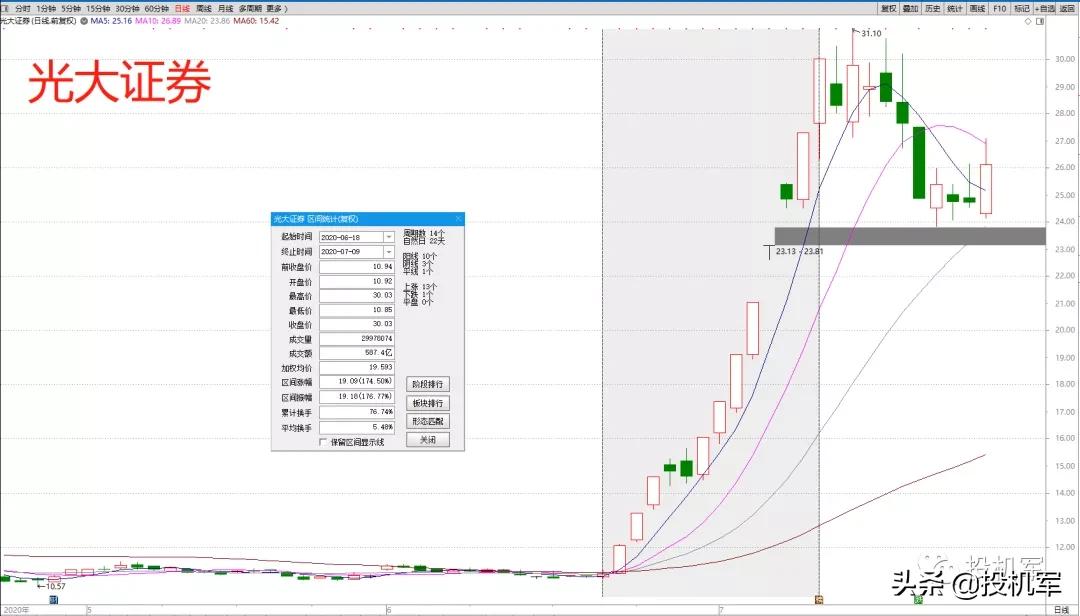Click the 标记 mark button
Image resolution: width=1080 pixels, height=616 pixels.
tap(1021, 8)
